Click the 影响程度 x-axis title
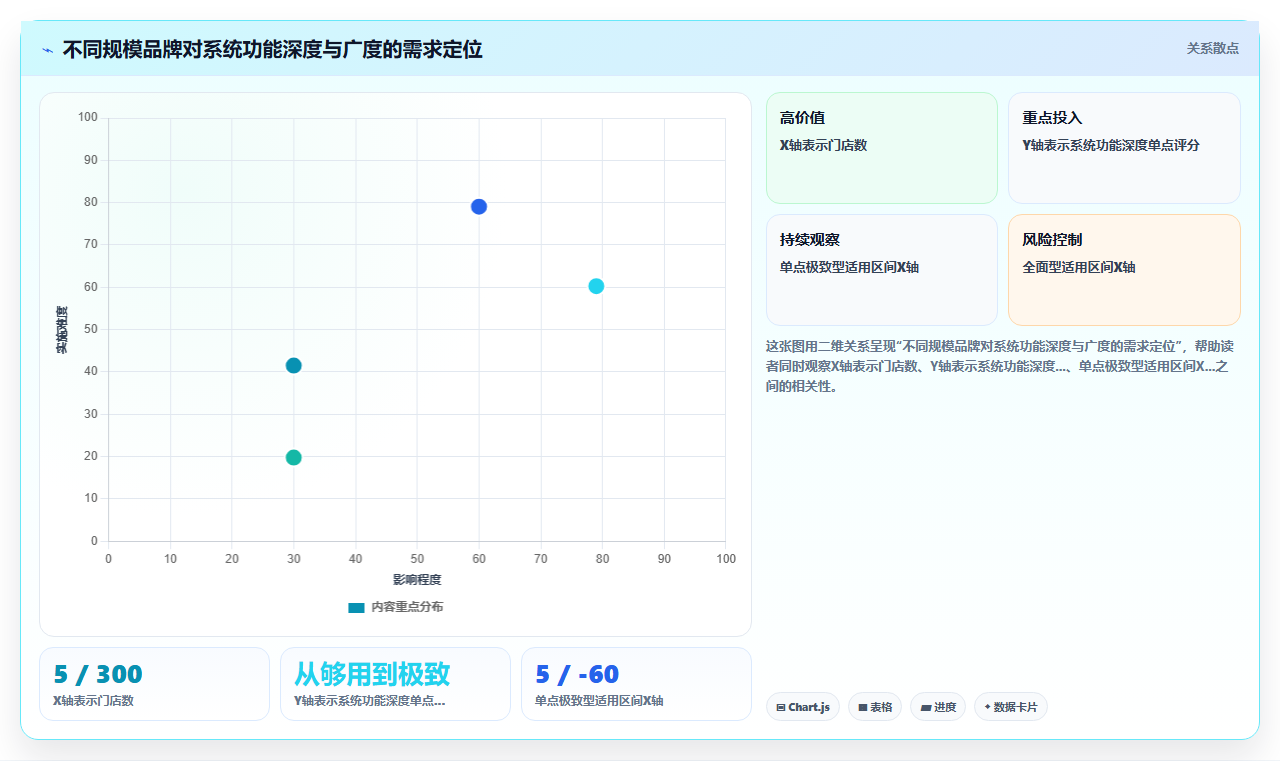 [x=417, y=580]
